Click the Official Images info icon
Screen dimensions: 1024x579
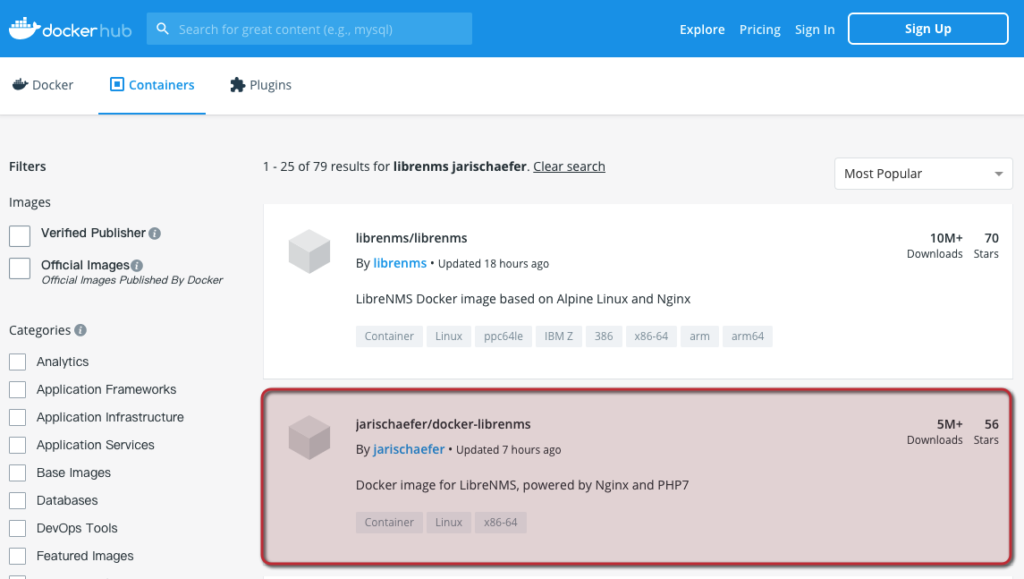(136, 266)
